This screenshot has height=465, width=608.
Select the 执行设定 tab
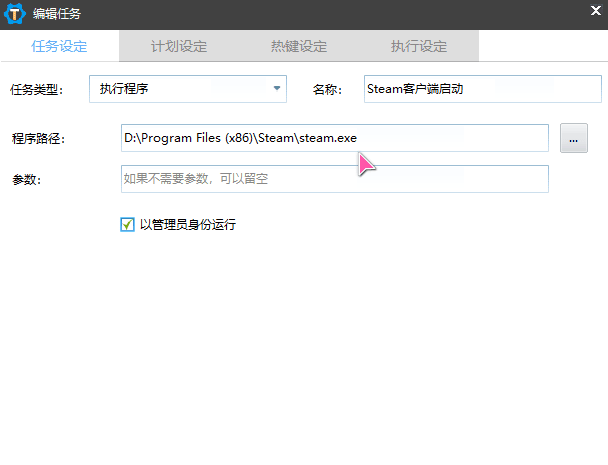419,46
